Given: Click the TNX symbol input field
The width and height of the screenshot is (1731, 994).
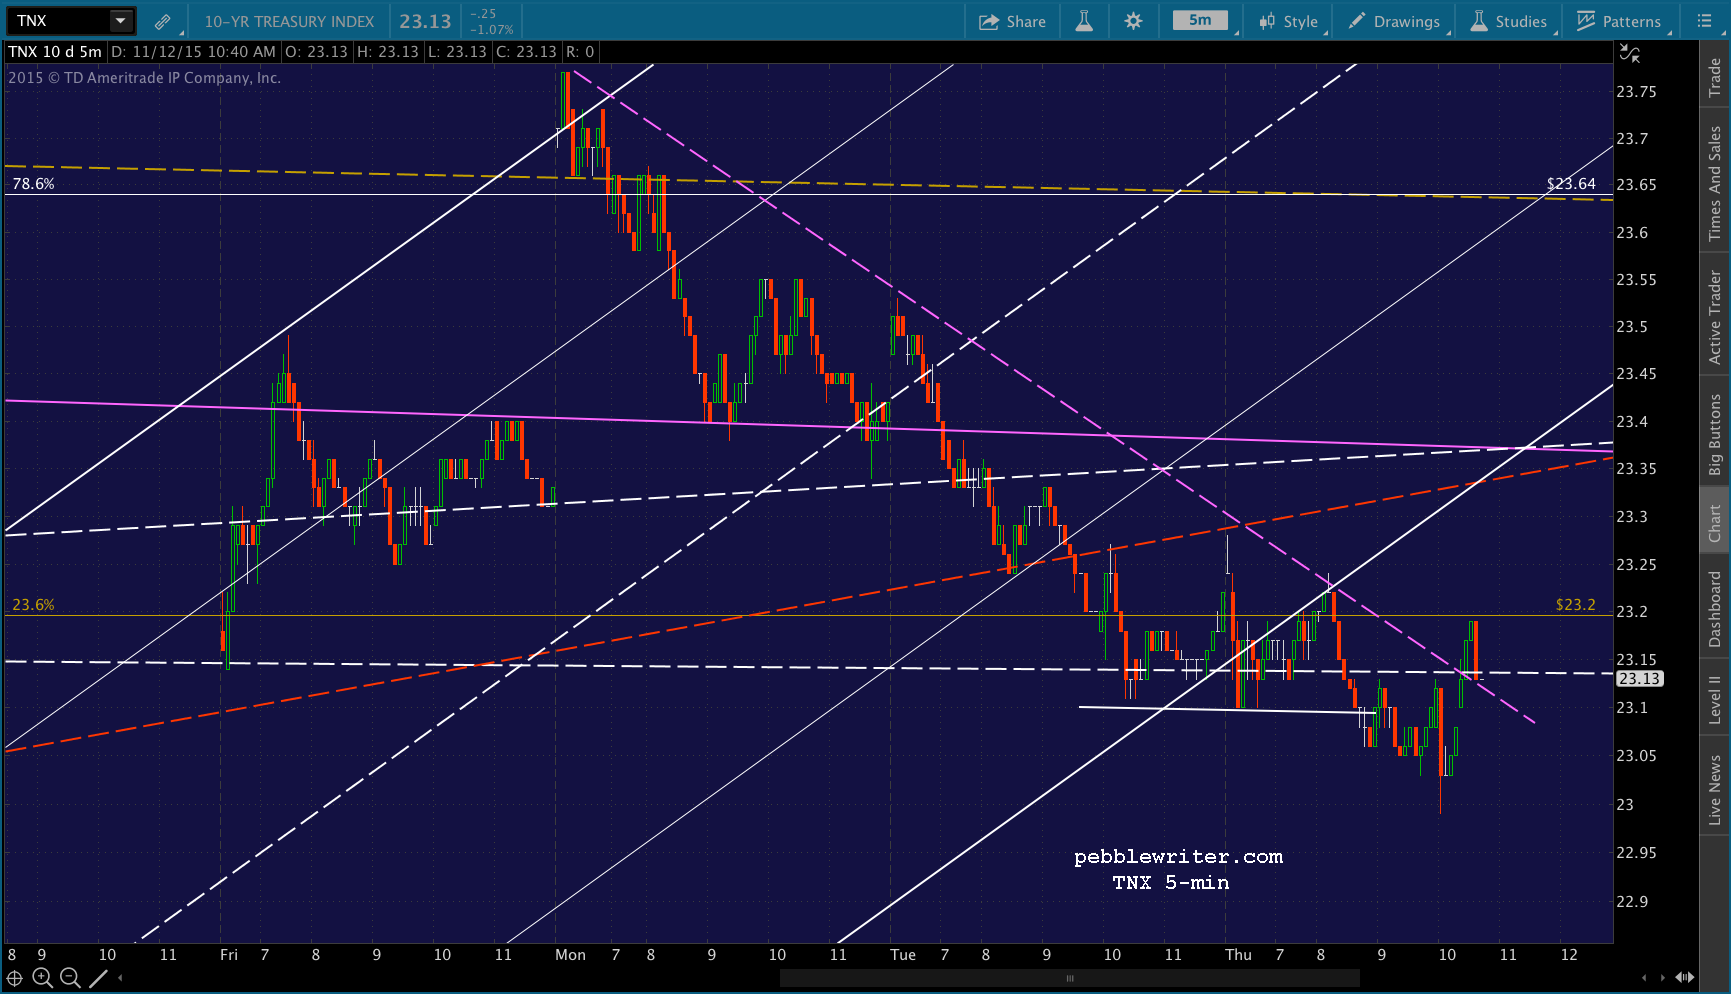Looking at the screenshot, I should coord(58,21).
